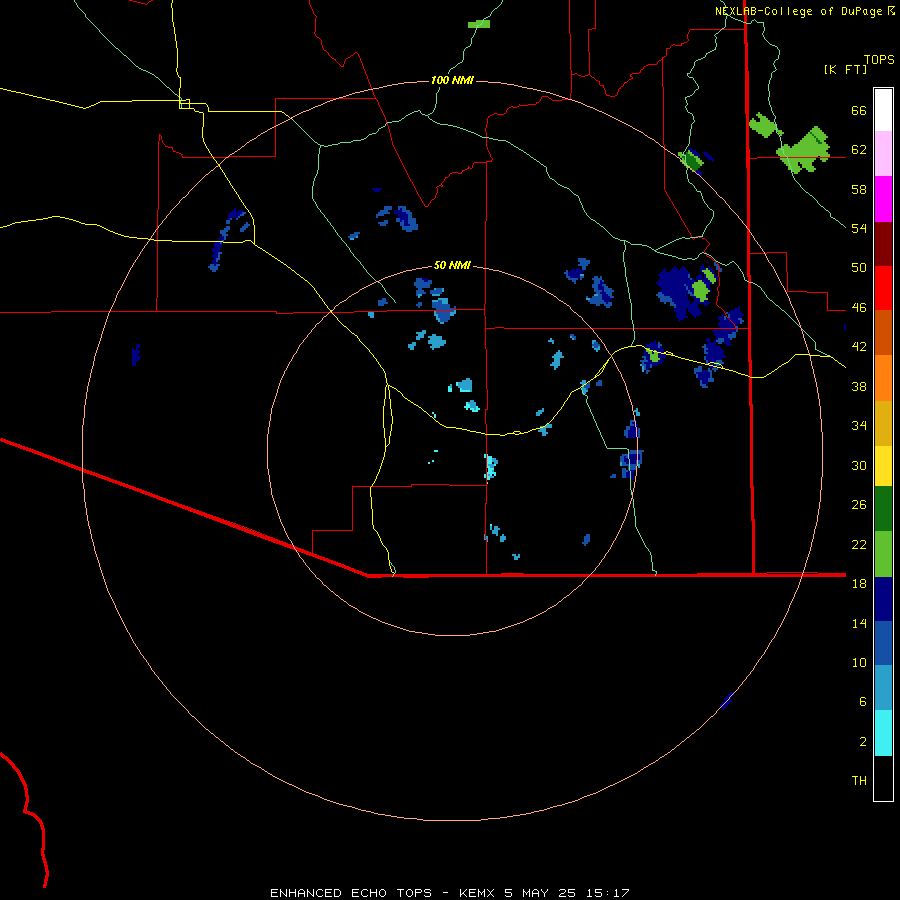This screenshot has height=900, width=900.
Task: Click the 15:17 timestamp
Action: (x=607, y=893)
